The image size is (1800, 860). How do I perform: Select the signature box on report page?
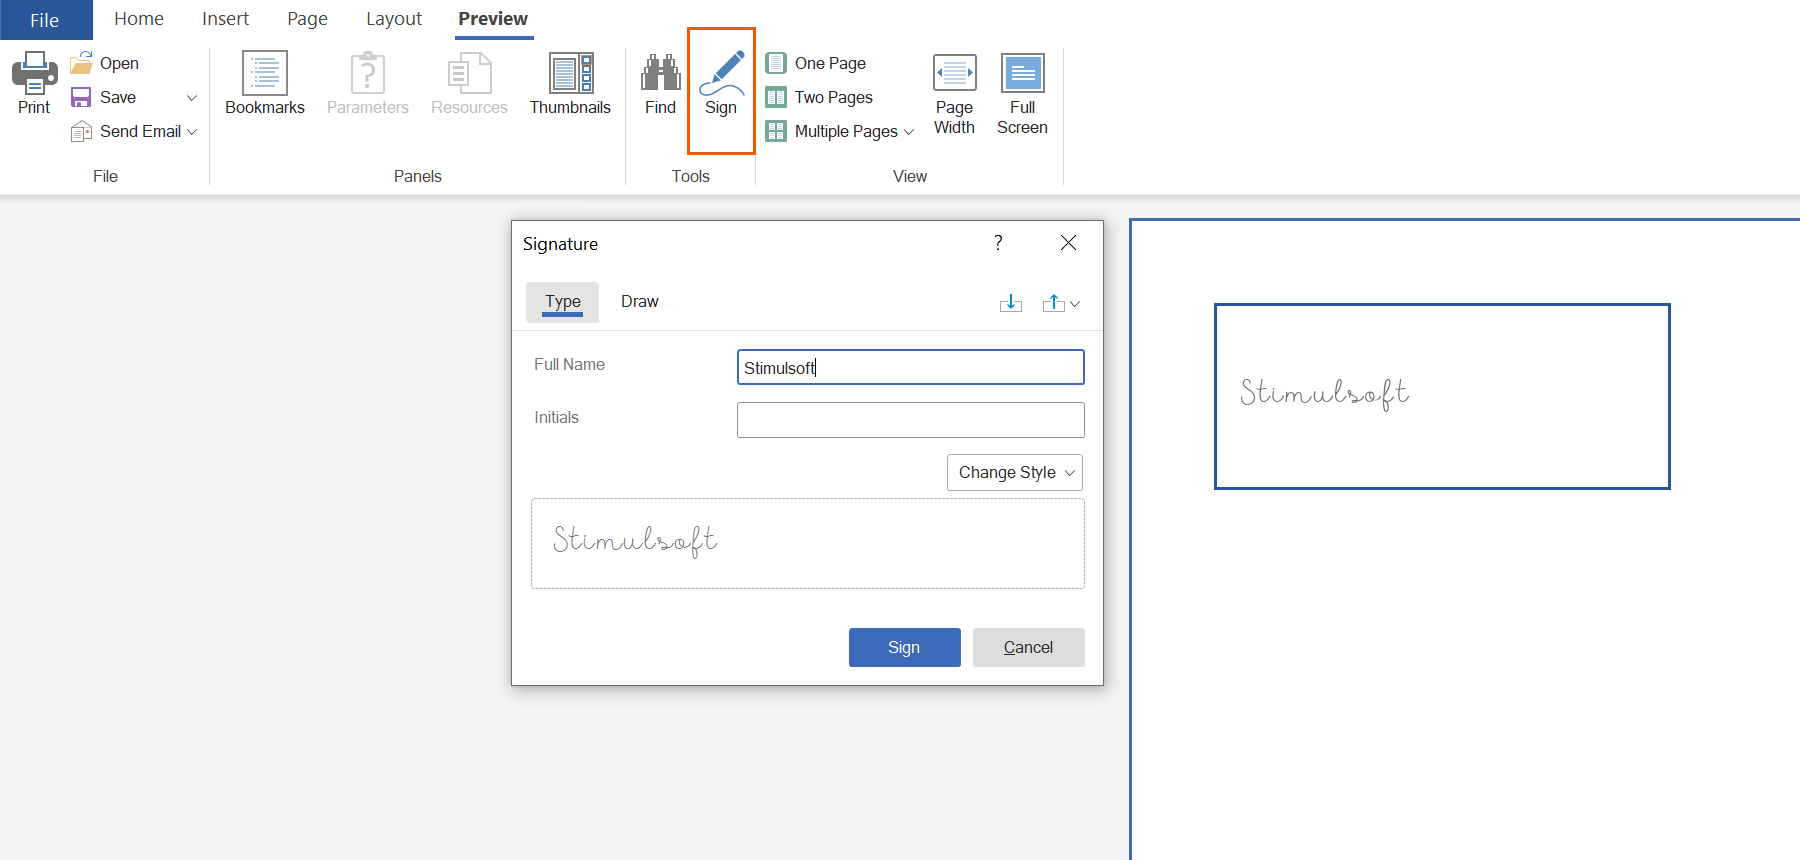(x=1442, y=397)
